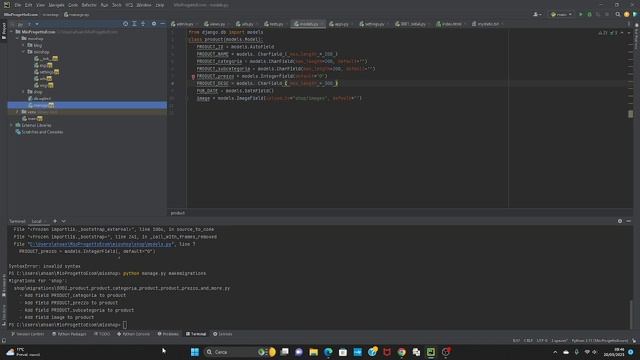This screenshot has height=360, width=640.
Task: Open the Refactor menu
Action: 89,5
